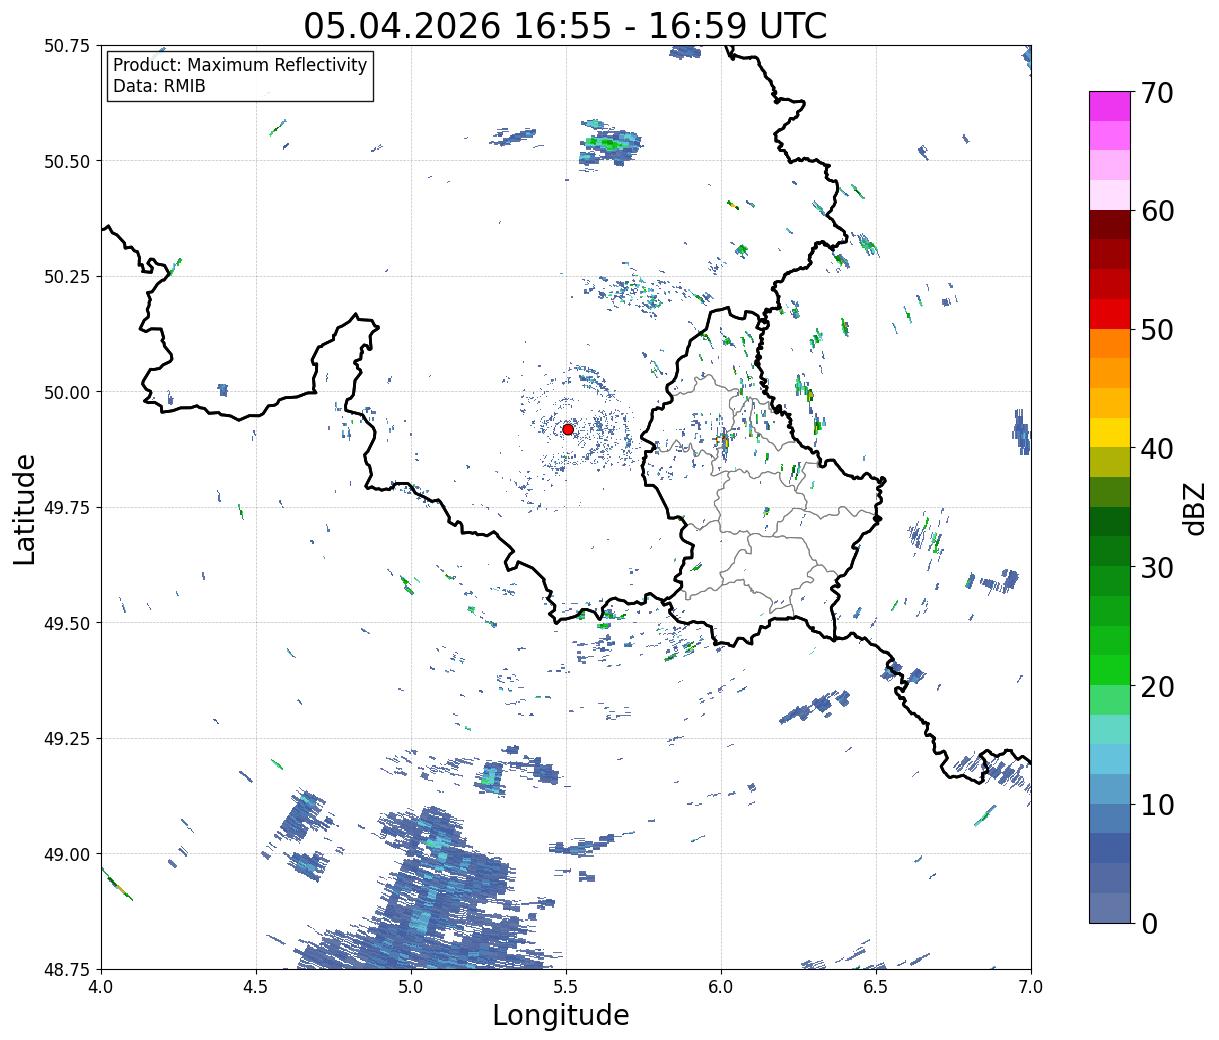This screenshot has height=1040, width=1219.
Task: Click the Data: RMIB text
Action: pyautogui.click(x=159, y=86)
